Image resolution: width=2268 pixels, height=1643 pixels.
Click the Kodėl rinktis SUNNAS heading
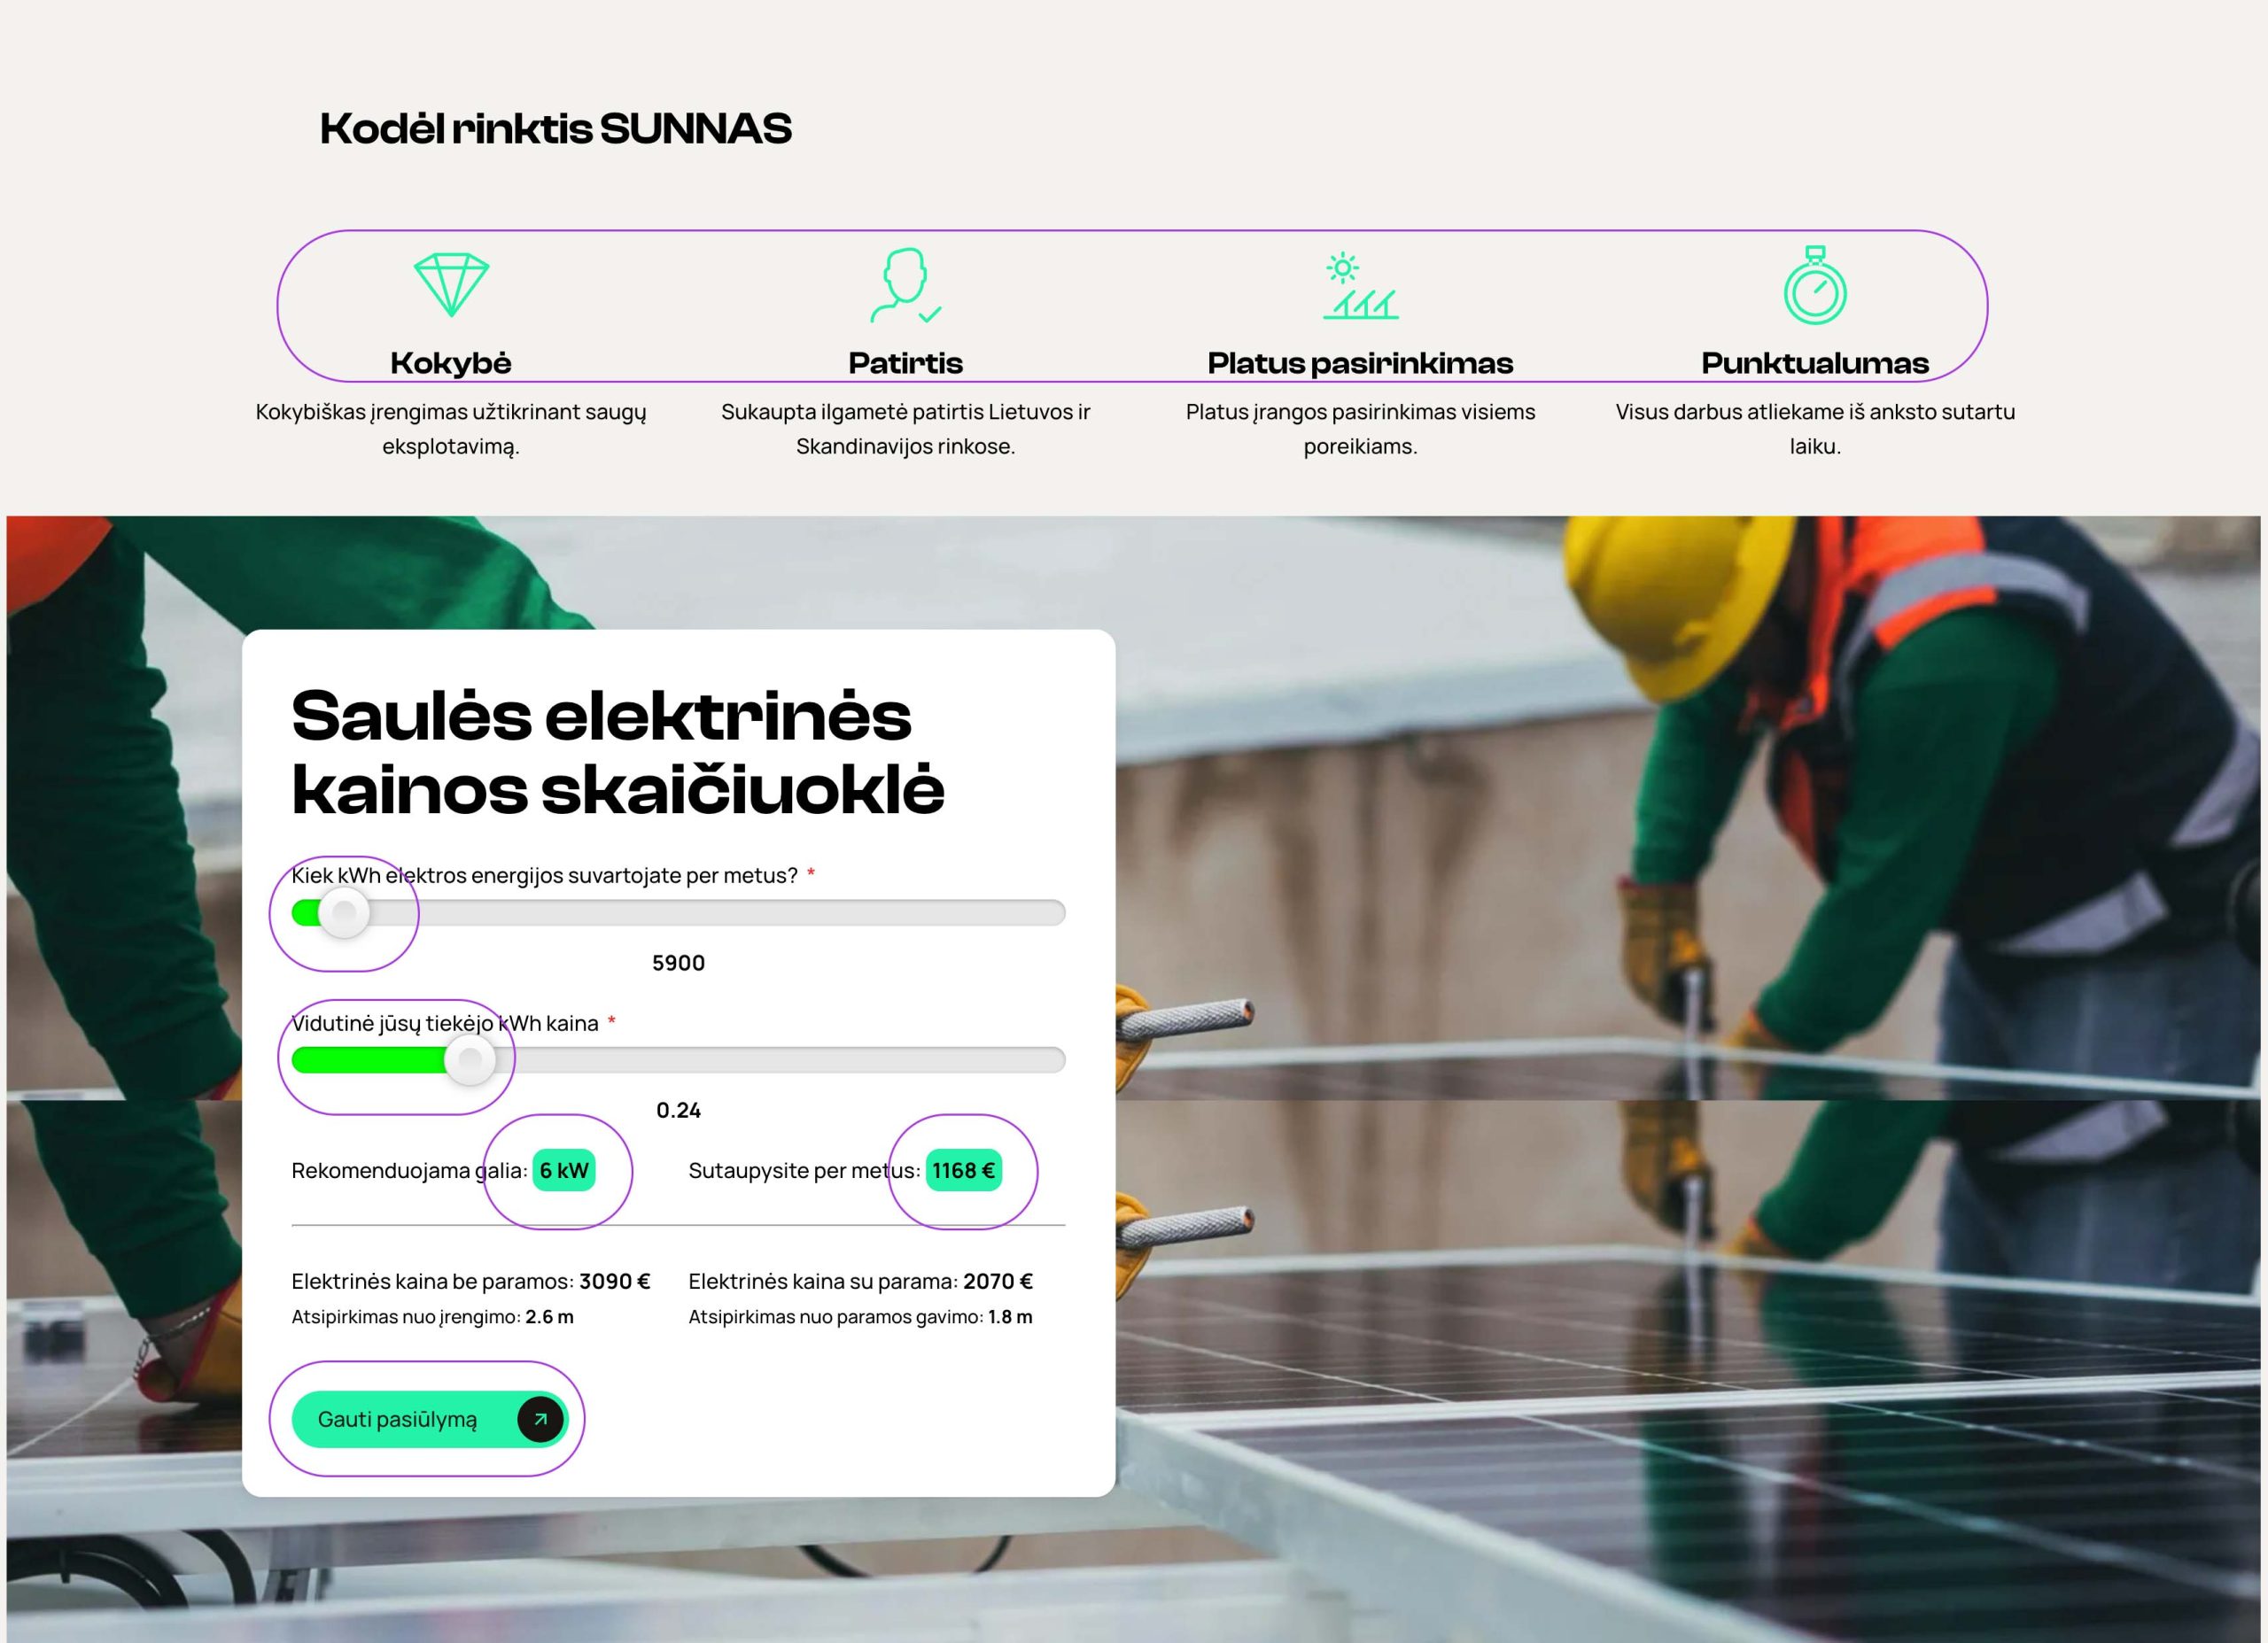pos(555,129)
